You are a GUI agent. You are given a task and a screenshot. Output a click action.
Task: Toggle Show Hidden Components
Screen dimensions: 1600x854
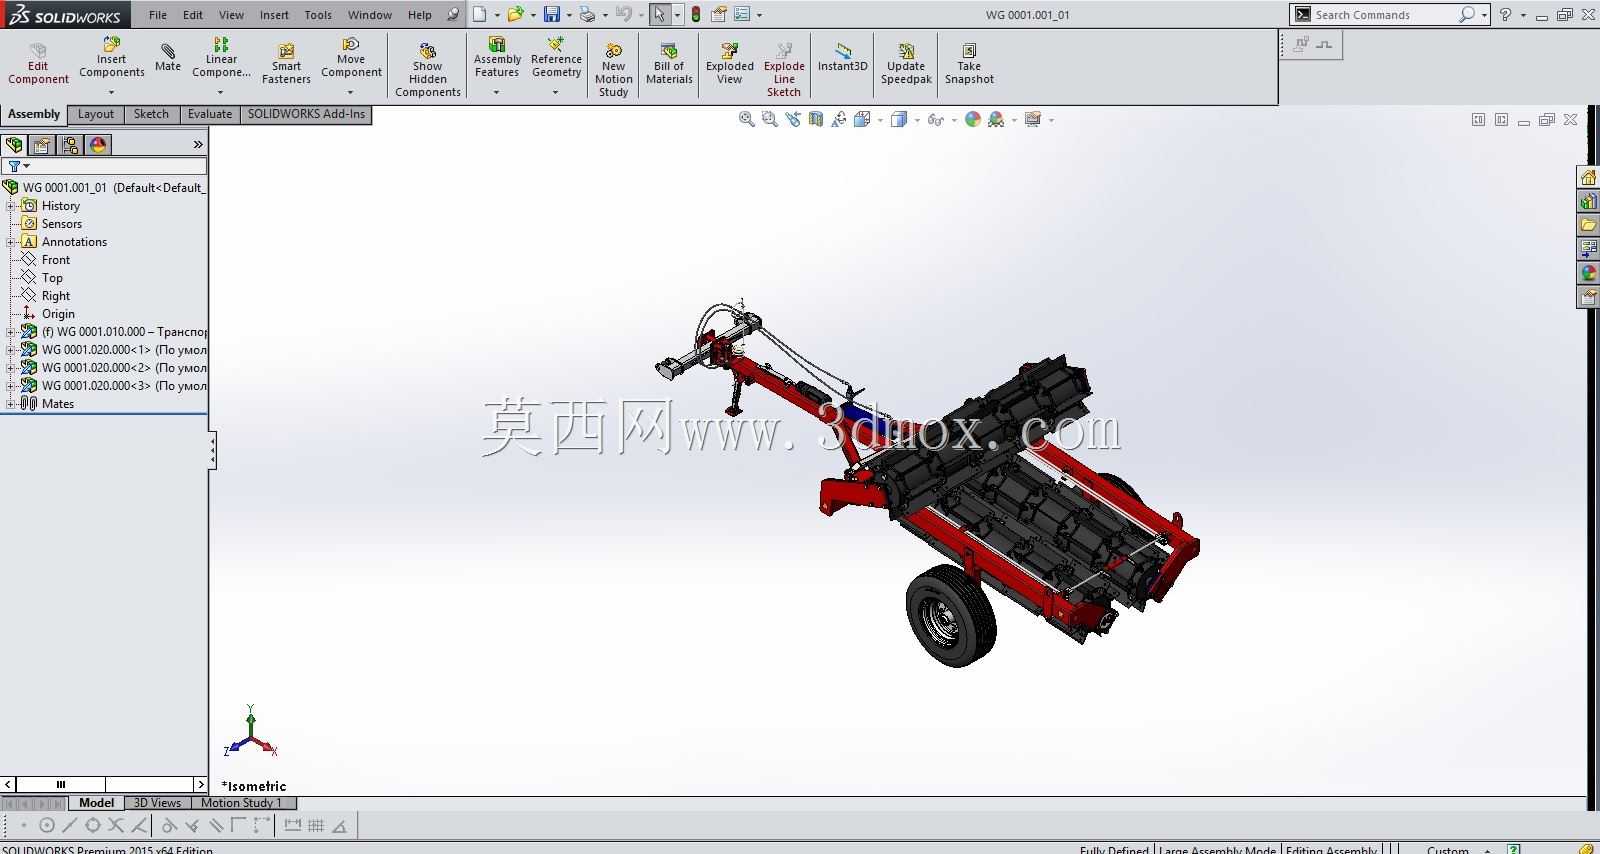427,70
